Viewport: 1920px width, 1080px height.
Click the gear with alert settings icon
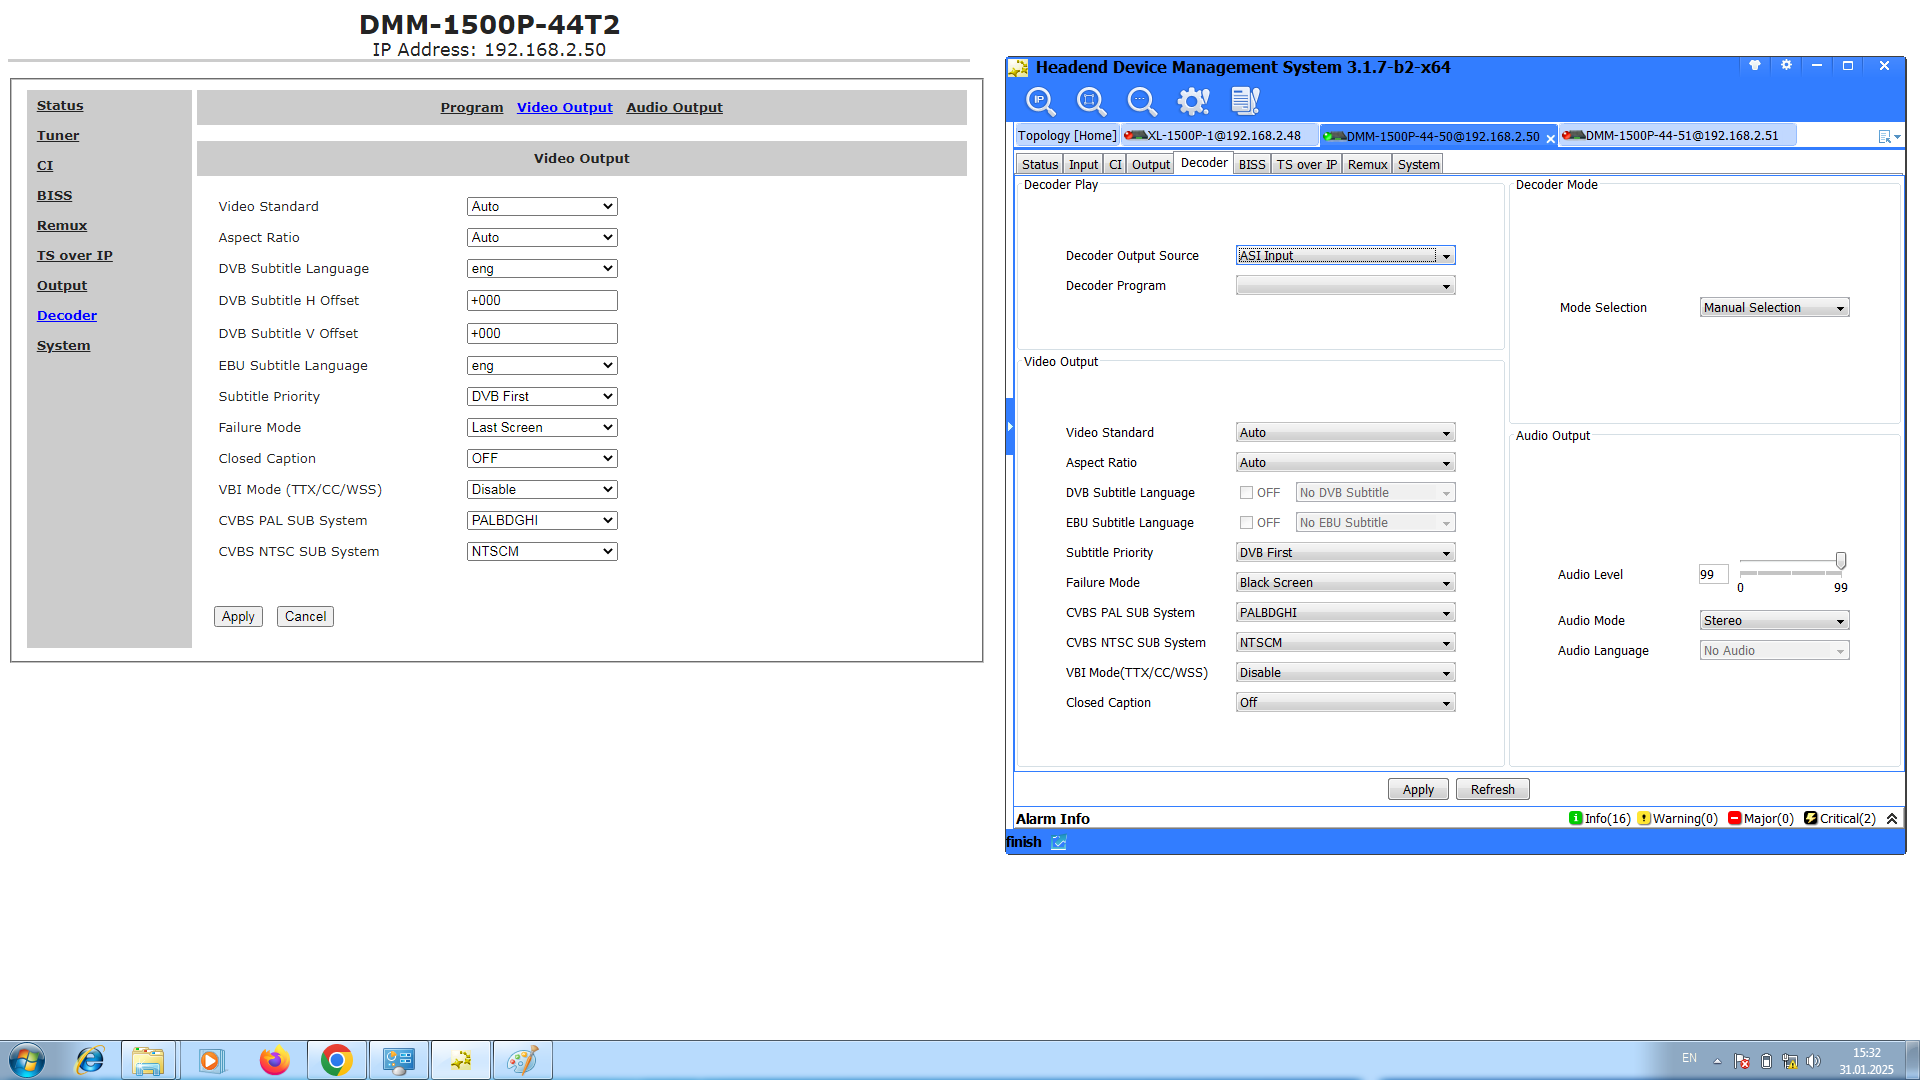pos(1193,101)
